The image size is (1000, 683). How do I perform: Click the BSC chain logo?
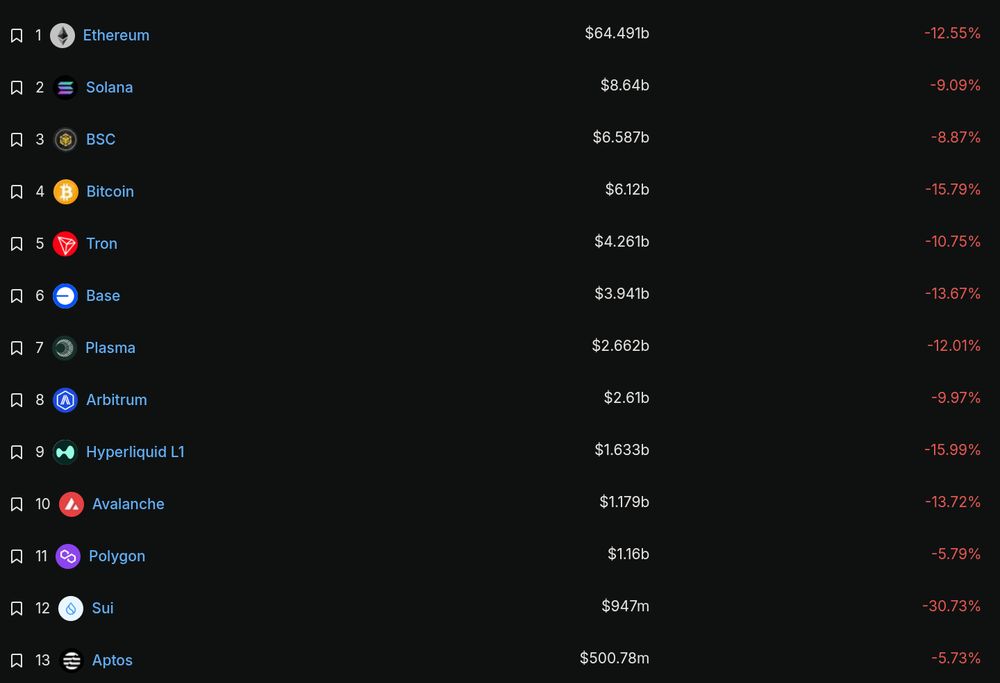tap(65, 139)
